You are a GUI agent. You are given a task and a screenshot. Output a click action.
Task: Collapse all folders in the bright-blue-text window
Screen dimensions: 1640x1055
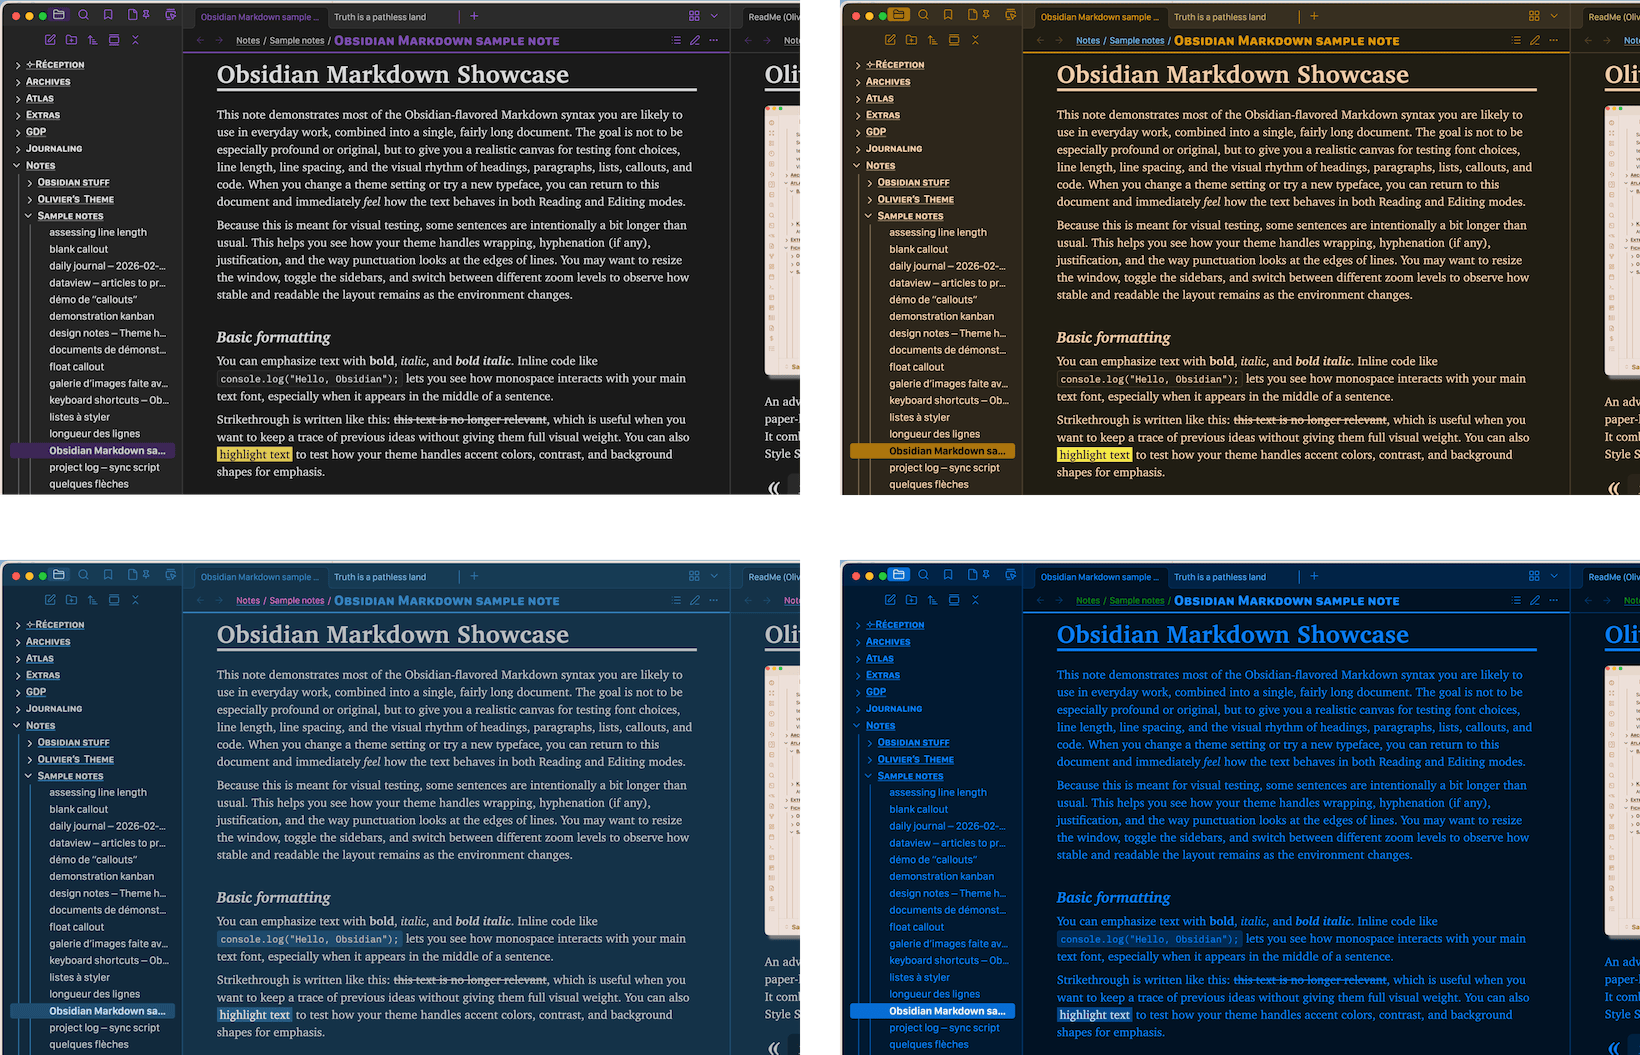[x=975, y=600]
